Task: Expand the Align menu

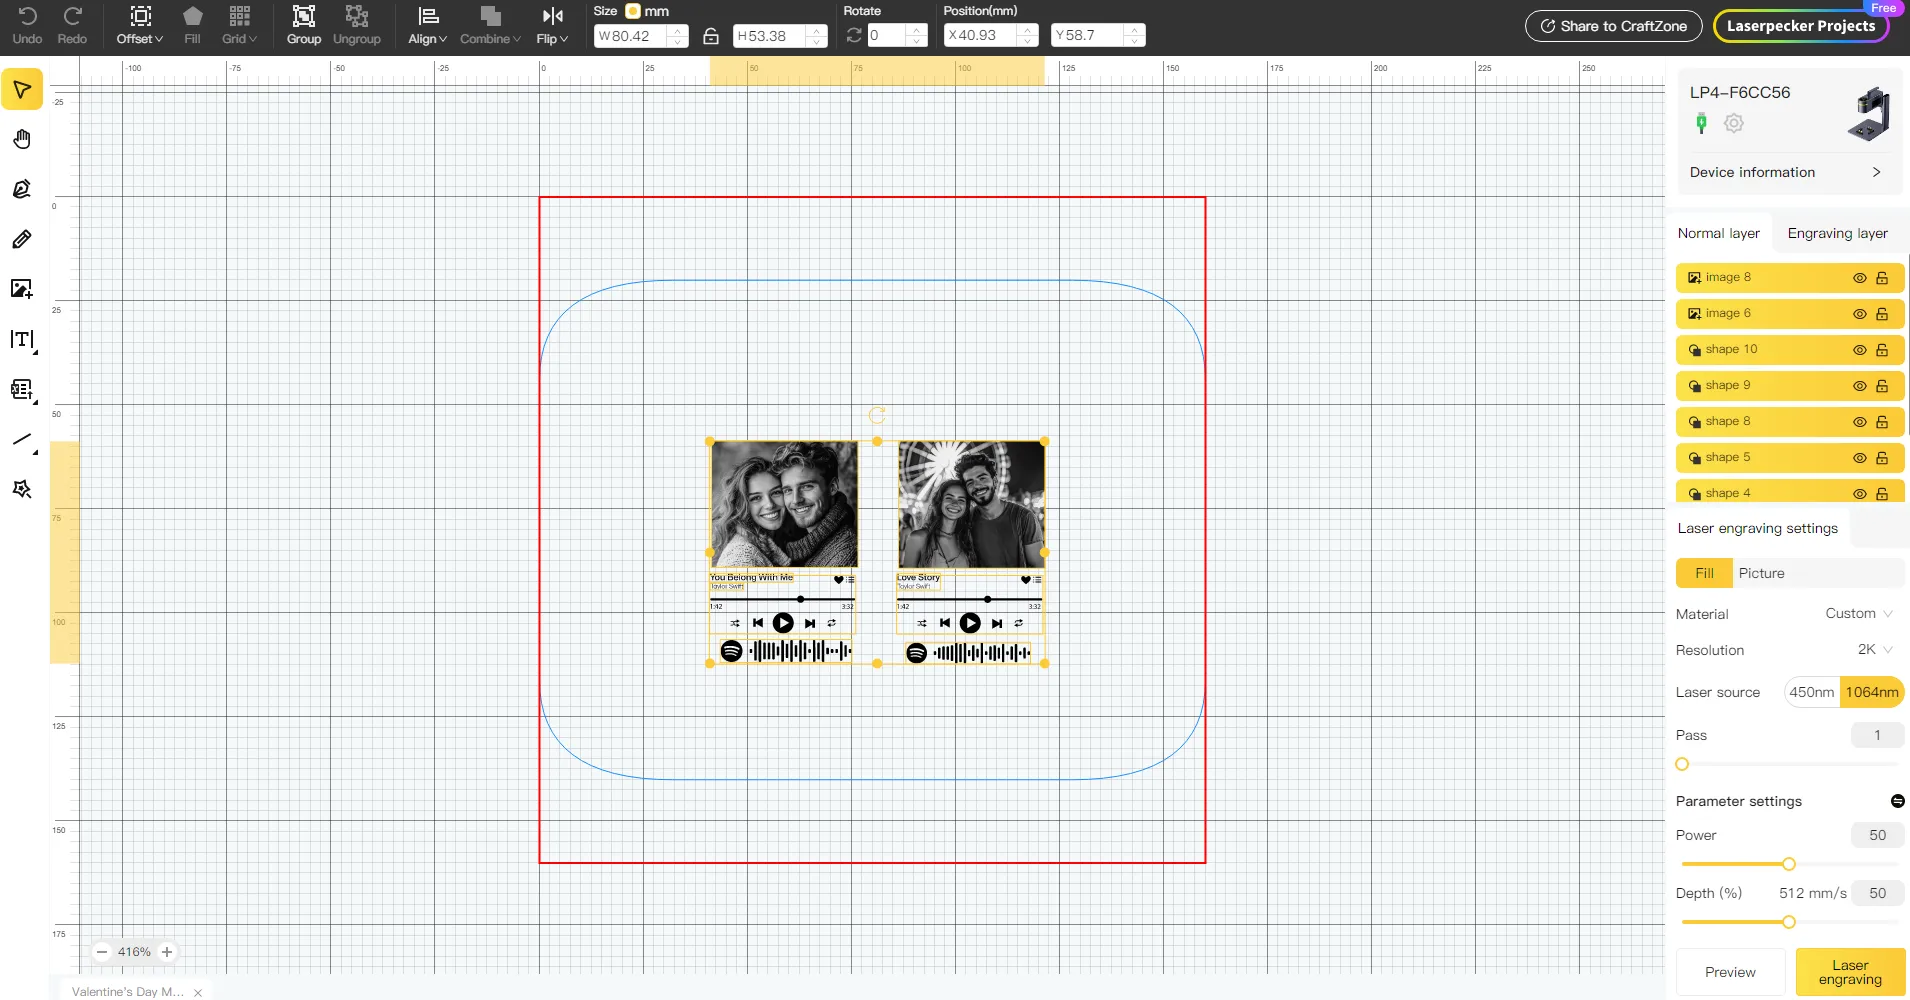Action: [x=428, y=26]
